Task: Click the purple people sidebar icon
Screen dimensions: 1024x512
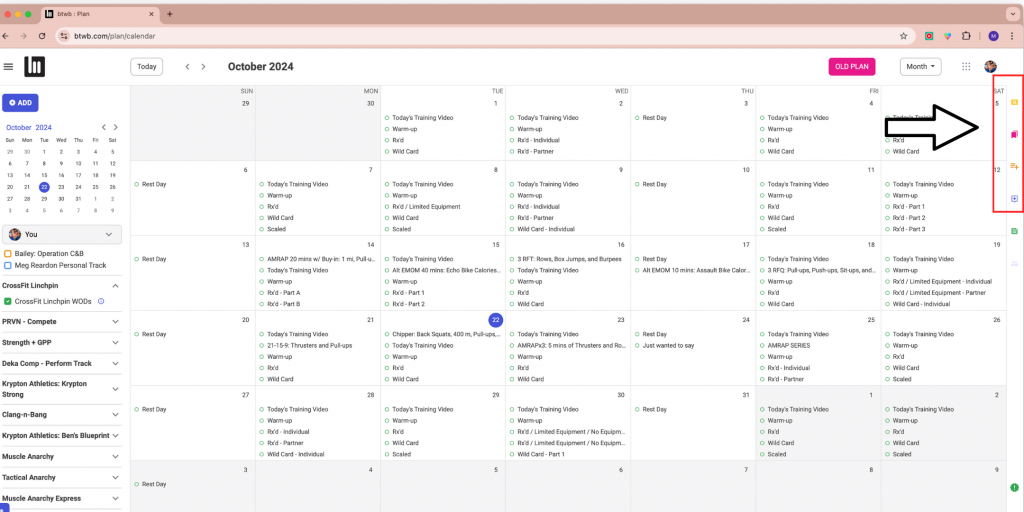Action: (1014, 263)
